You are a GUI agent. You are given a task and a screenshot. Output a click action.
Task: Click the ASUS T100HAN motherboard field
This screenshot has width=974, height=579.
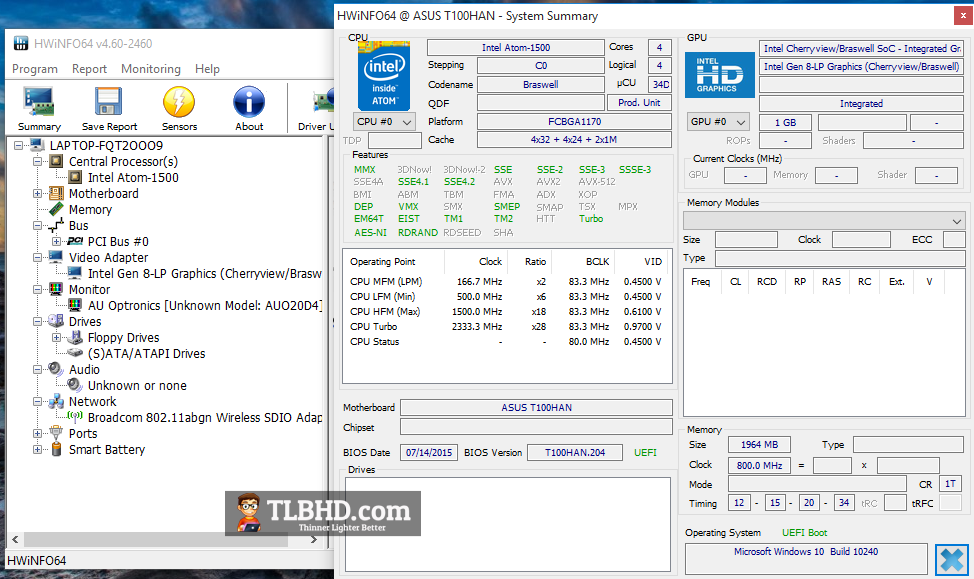pos(536,408)
